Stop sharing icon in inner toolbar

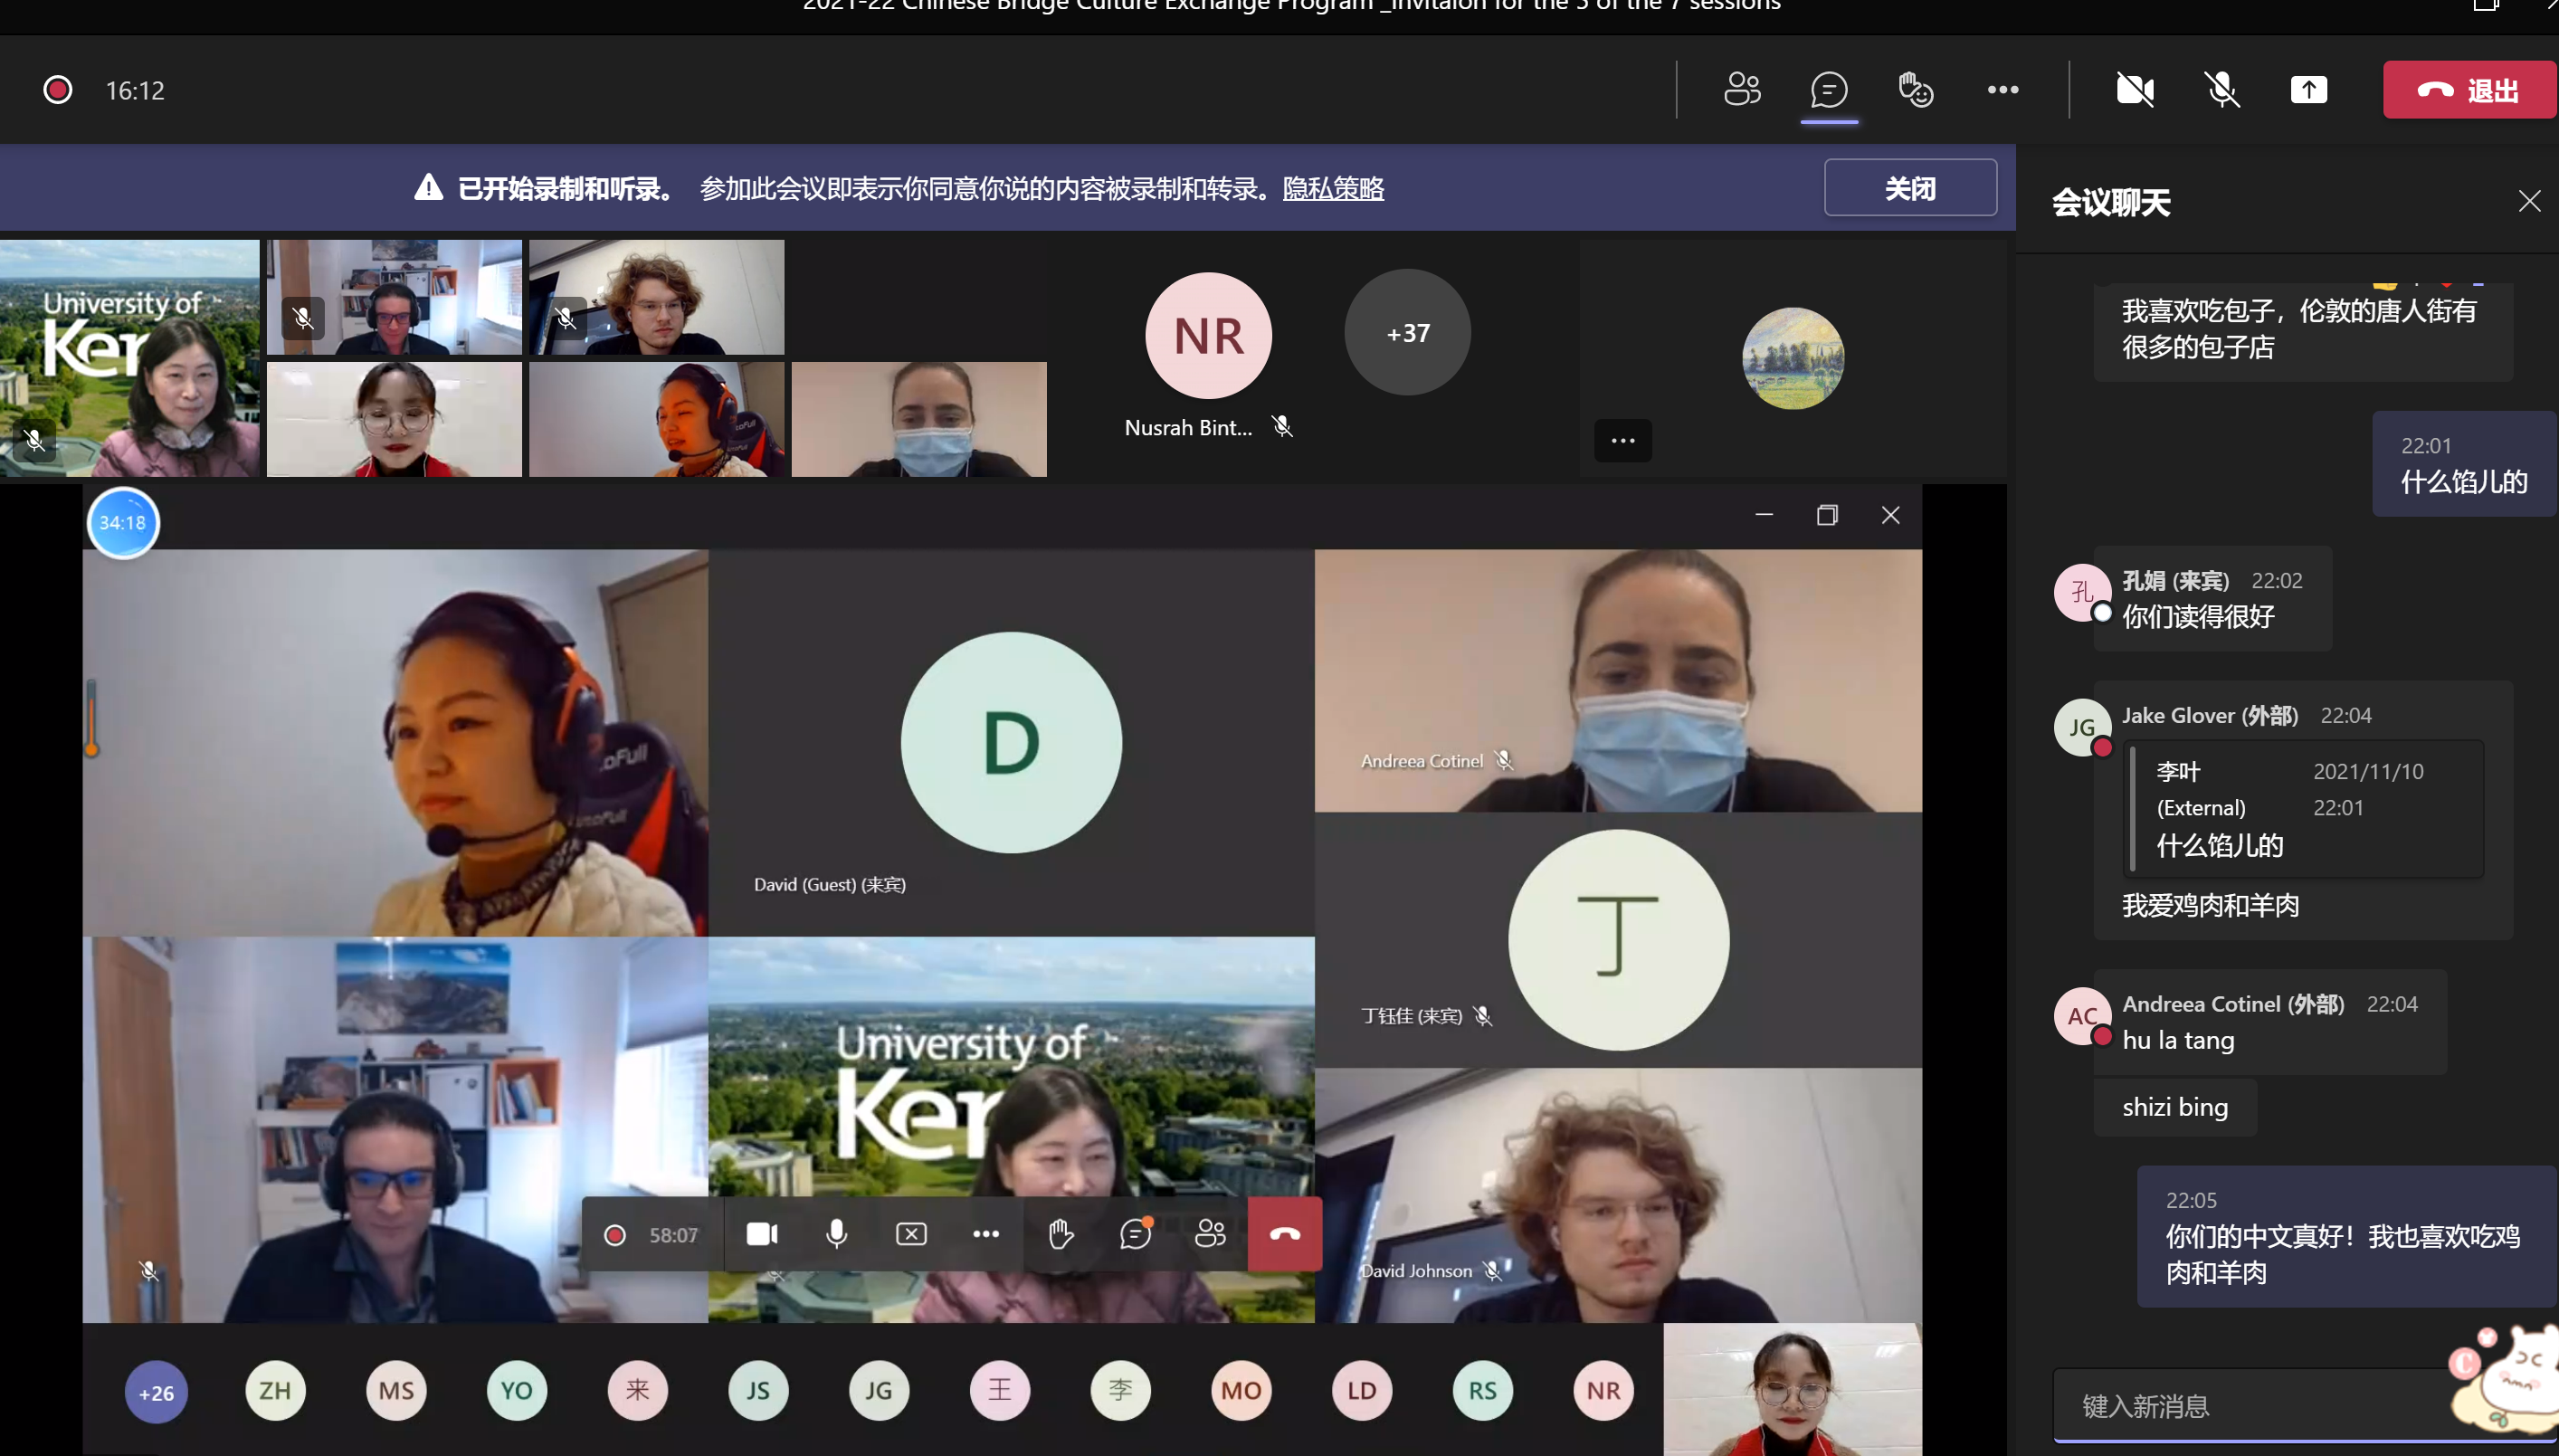(911, 1234)
